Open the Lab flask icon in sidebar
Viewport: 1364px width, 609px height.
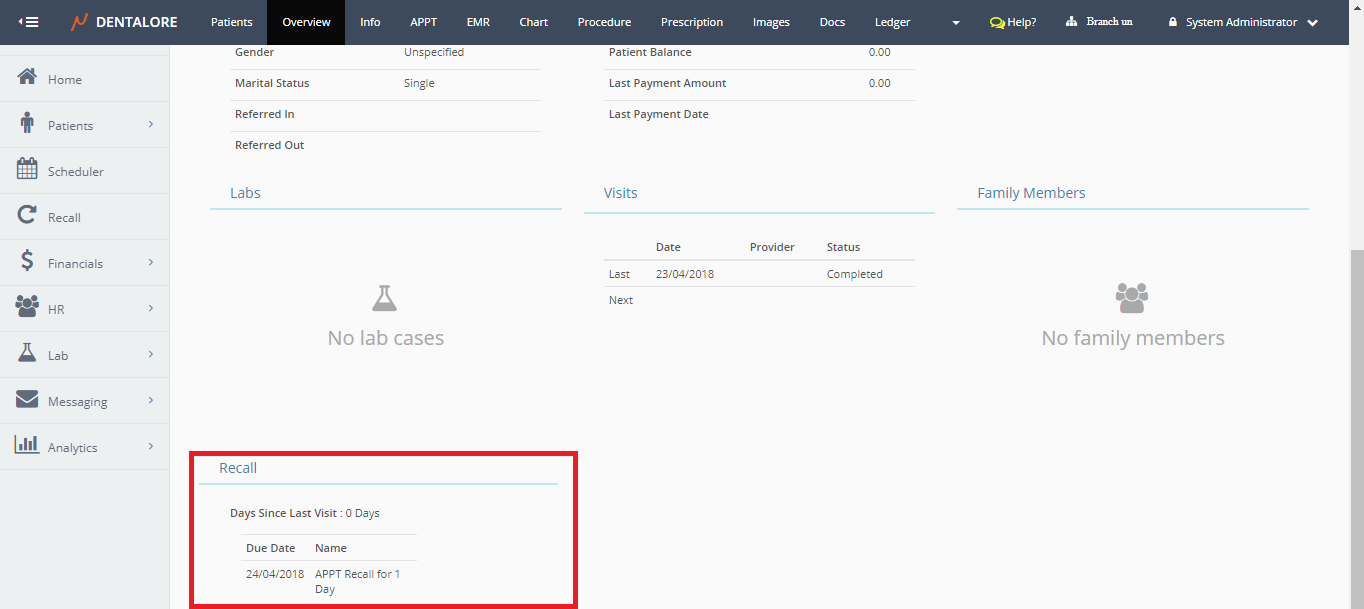(27, 354)
